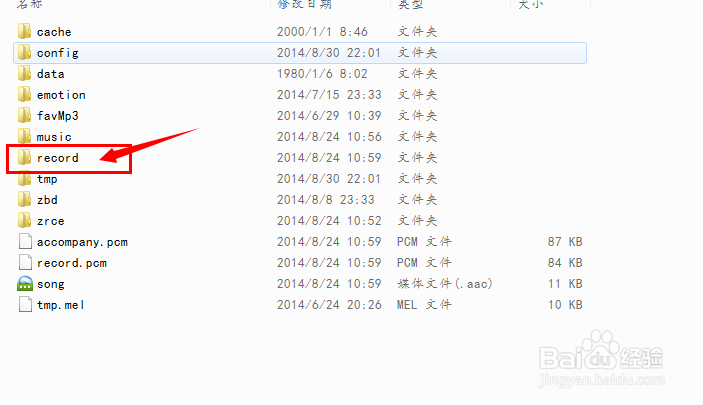The height and width of the screenshot is (405, 703).
Task: Select the file name 'accompany.pcm'
Action: tap(82, 243)
